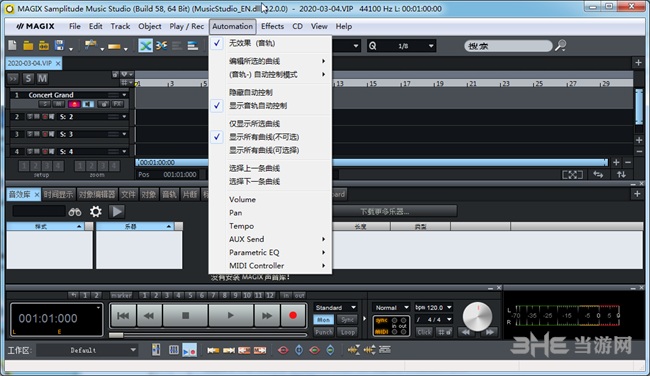Open the Effects menu
Viewport: 650px width, 376px height.
[272, 26]
